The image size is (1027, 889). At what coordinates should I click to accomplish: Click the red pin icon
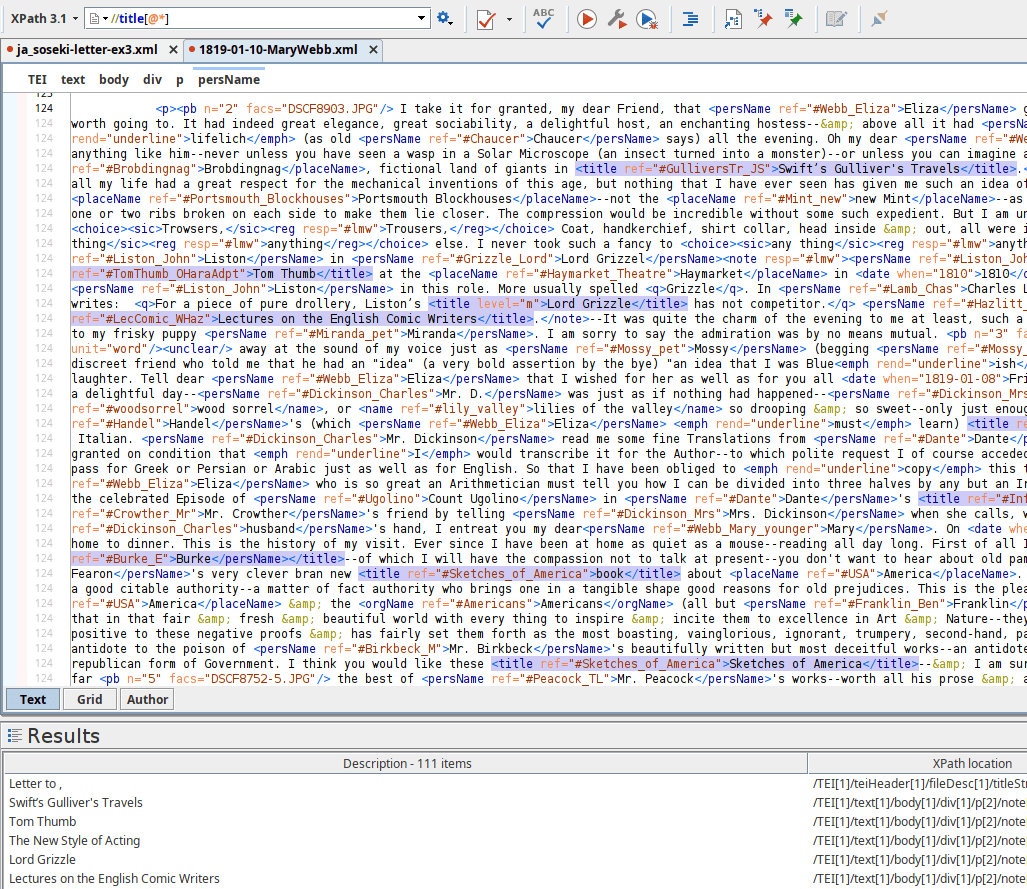tap(763, 18)
